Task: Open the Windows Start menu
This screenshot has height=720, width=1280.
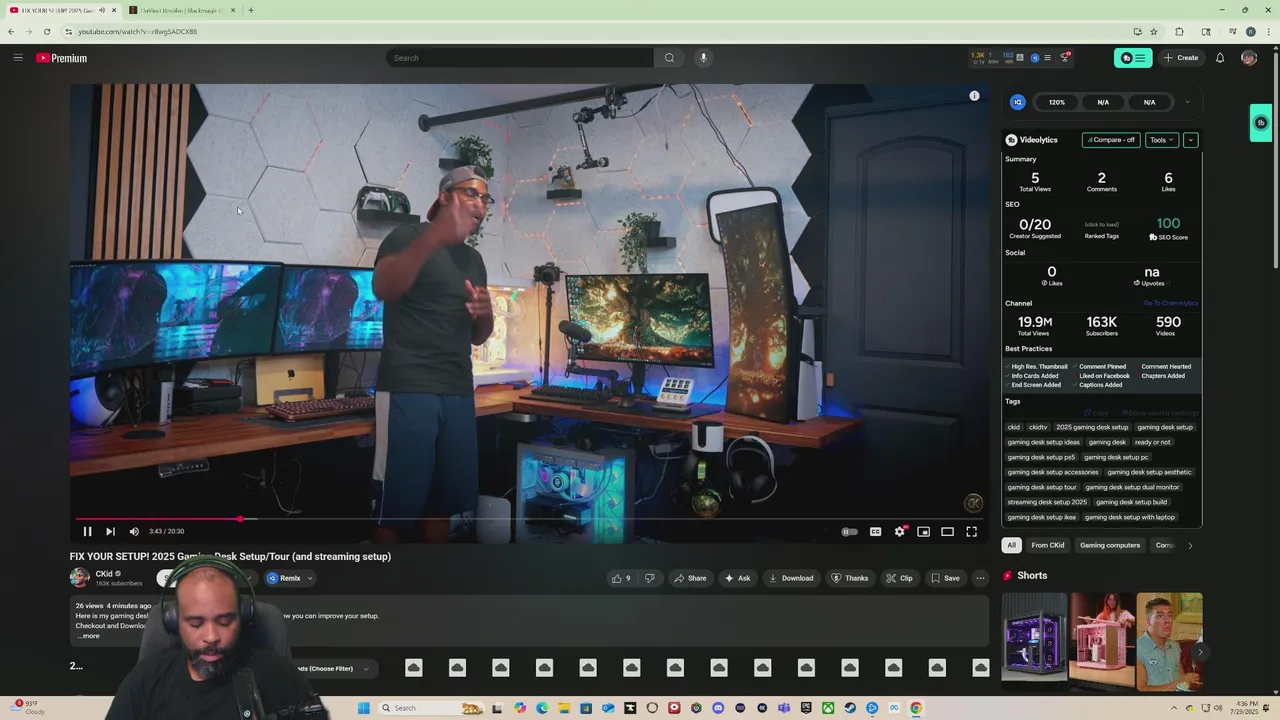Action: pos(364,708)
